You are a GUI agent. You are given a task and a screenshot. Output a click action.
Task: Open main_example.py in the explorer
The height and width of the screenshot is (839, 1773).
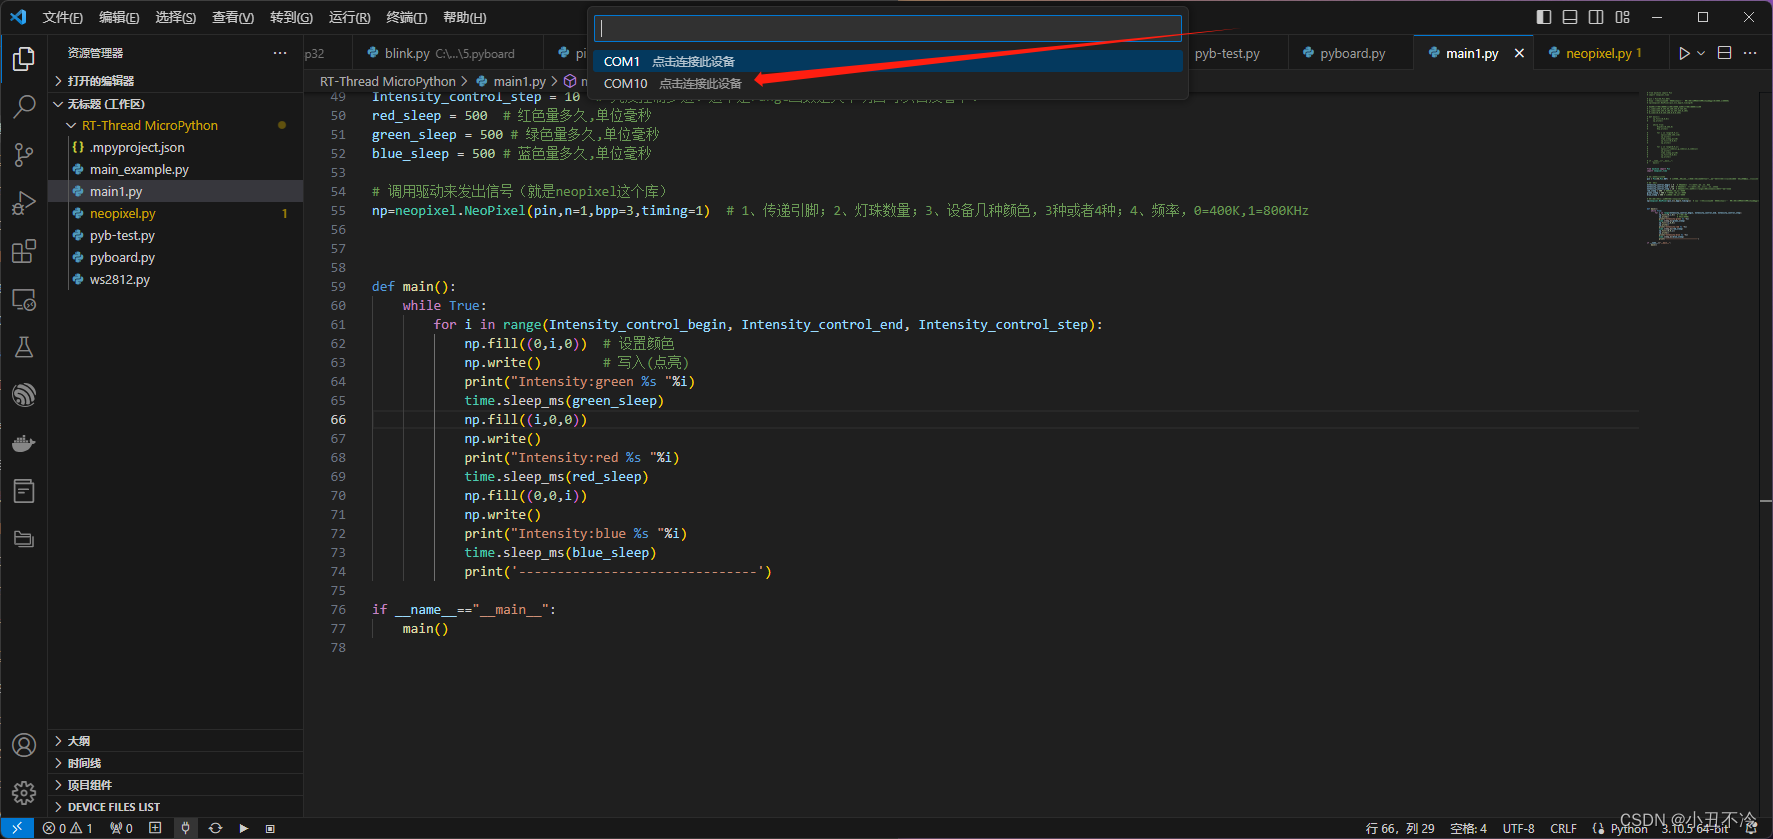(175, 169)
